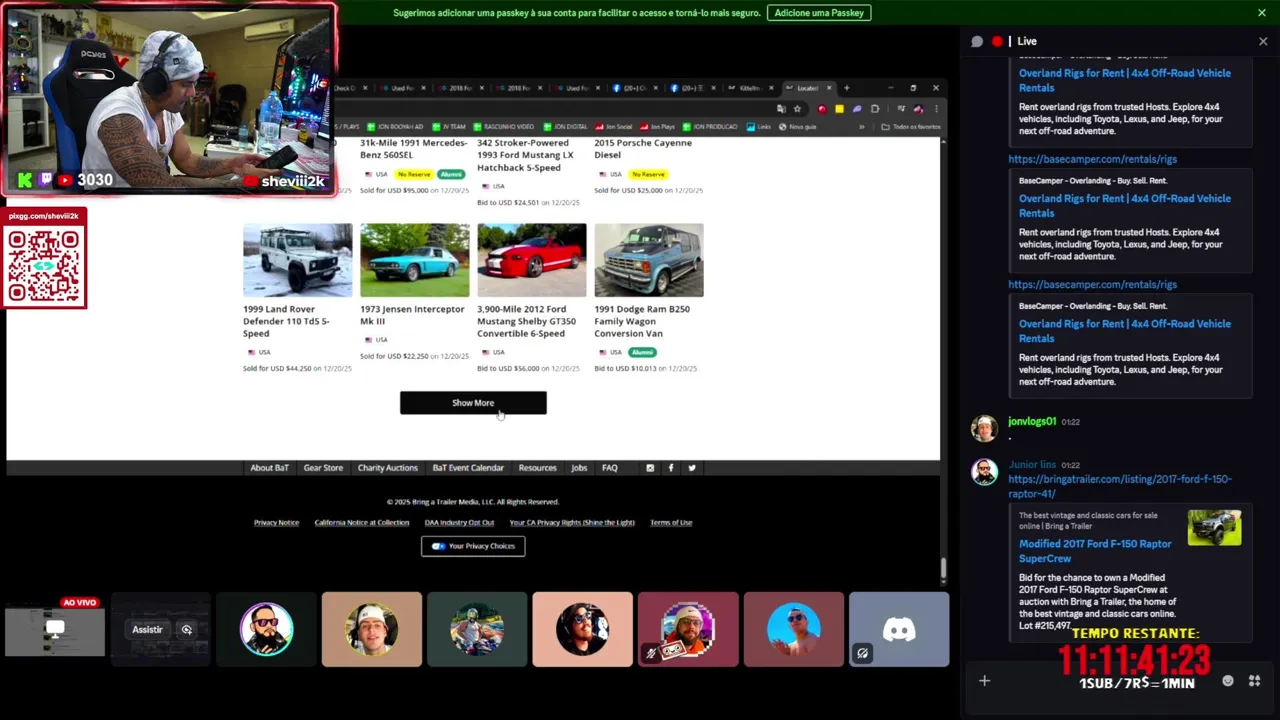Click Junior lins' avatar in chat
The height and width of the screenshot is (720, 1280).
[x=985, y=473]
